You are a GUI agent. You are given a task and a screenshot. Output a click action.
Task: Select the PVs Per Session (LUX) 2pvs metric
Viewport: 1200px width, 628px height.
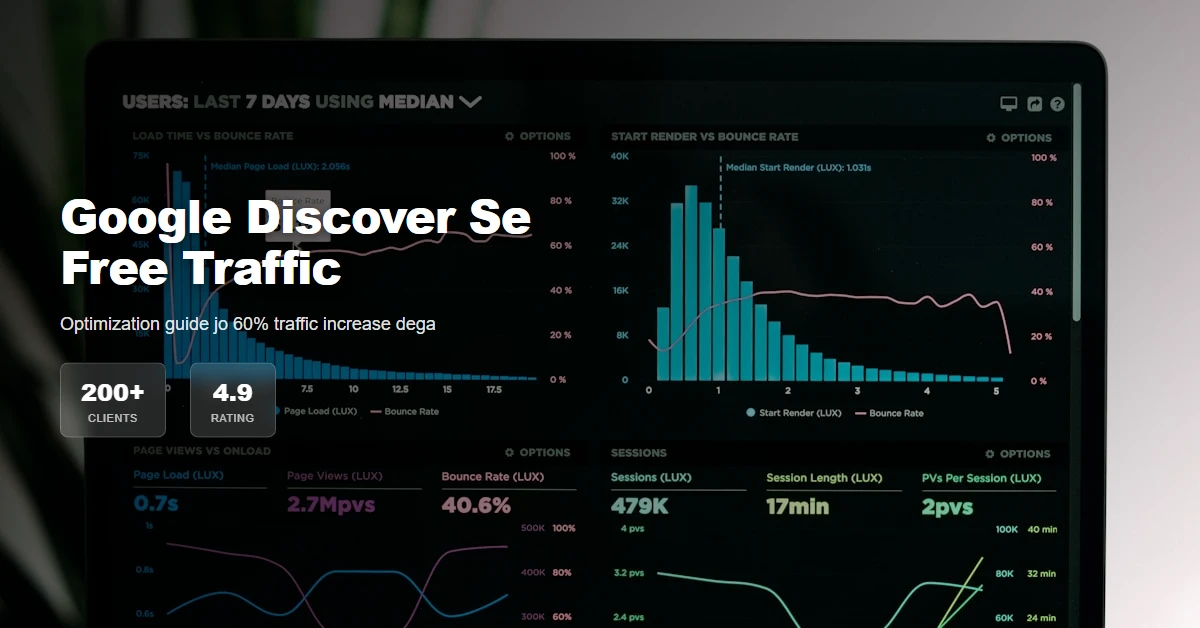tap(988, 494)
